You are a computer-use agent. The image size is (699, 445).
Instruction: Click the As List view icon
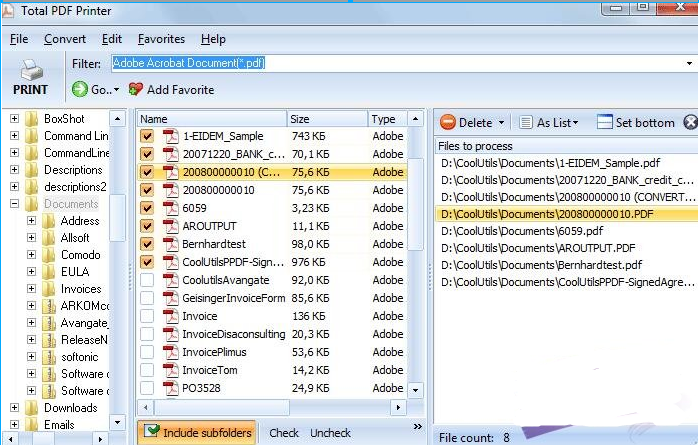pos(526,122)
